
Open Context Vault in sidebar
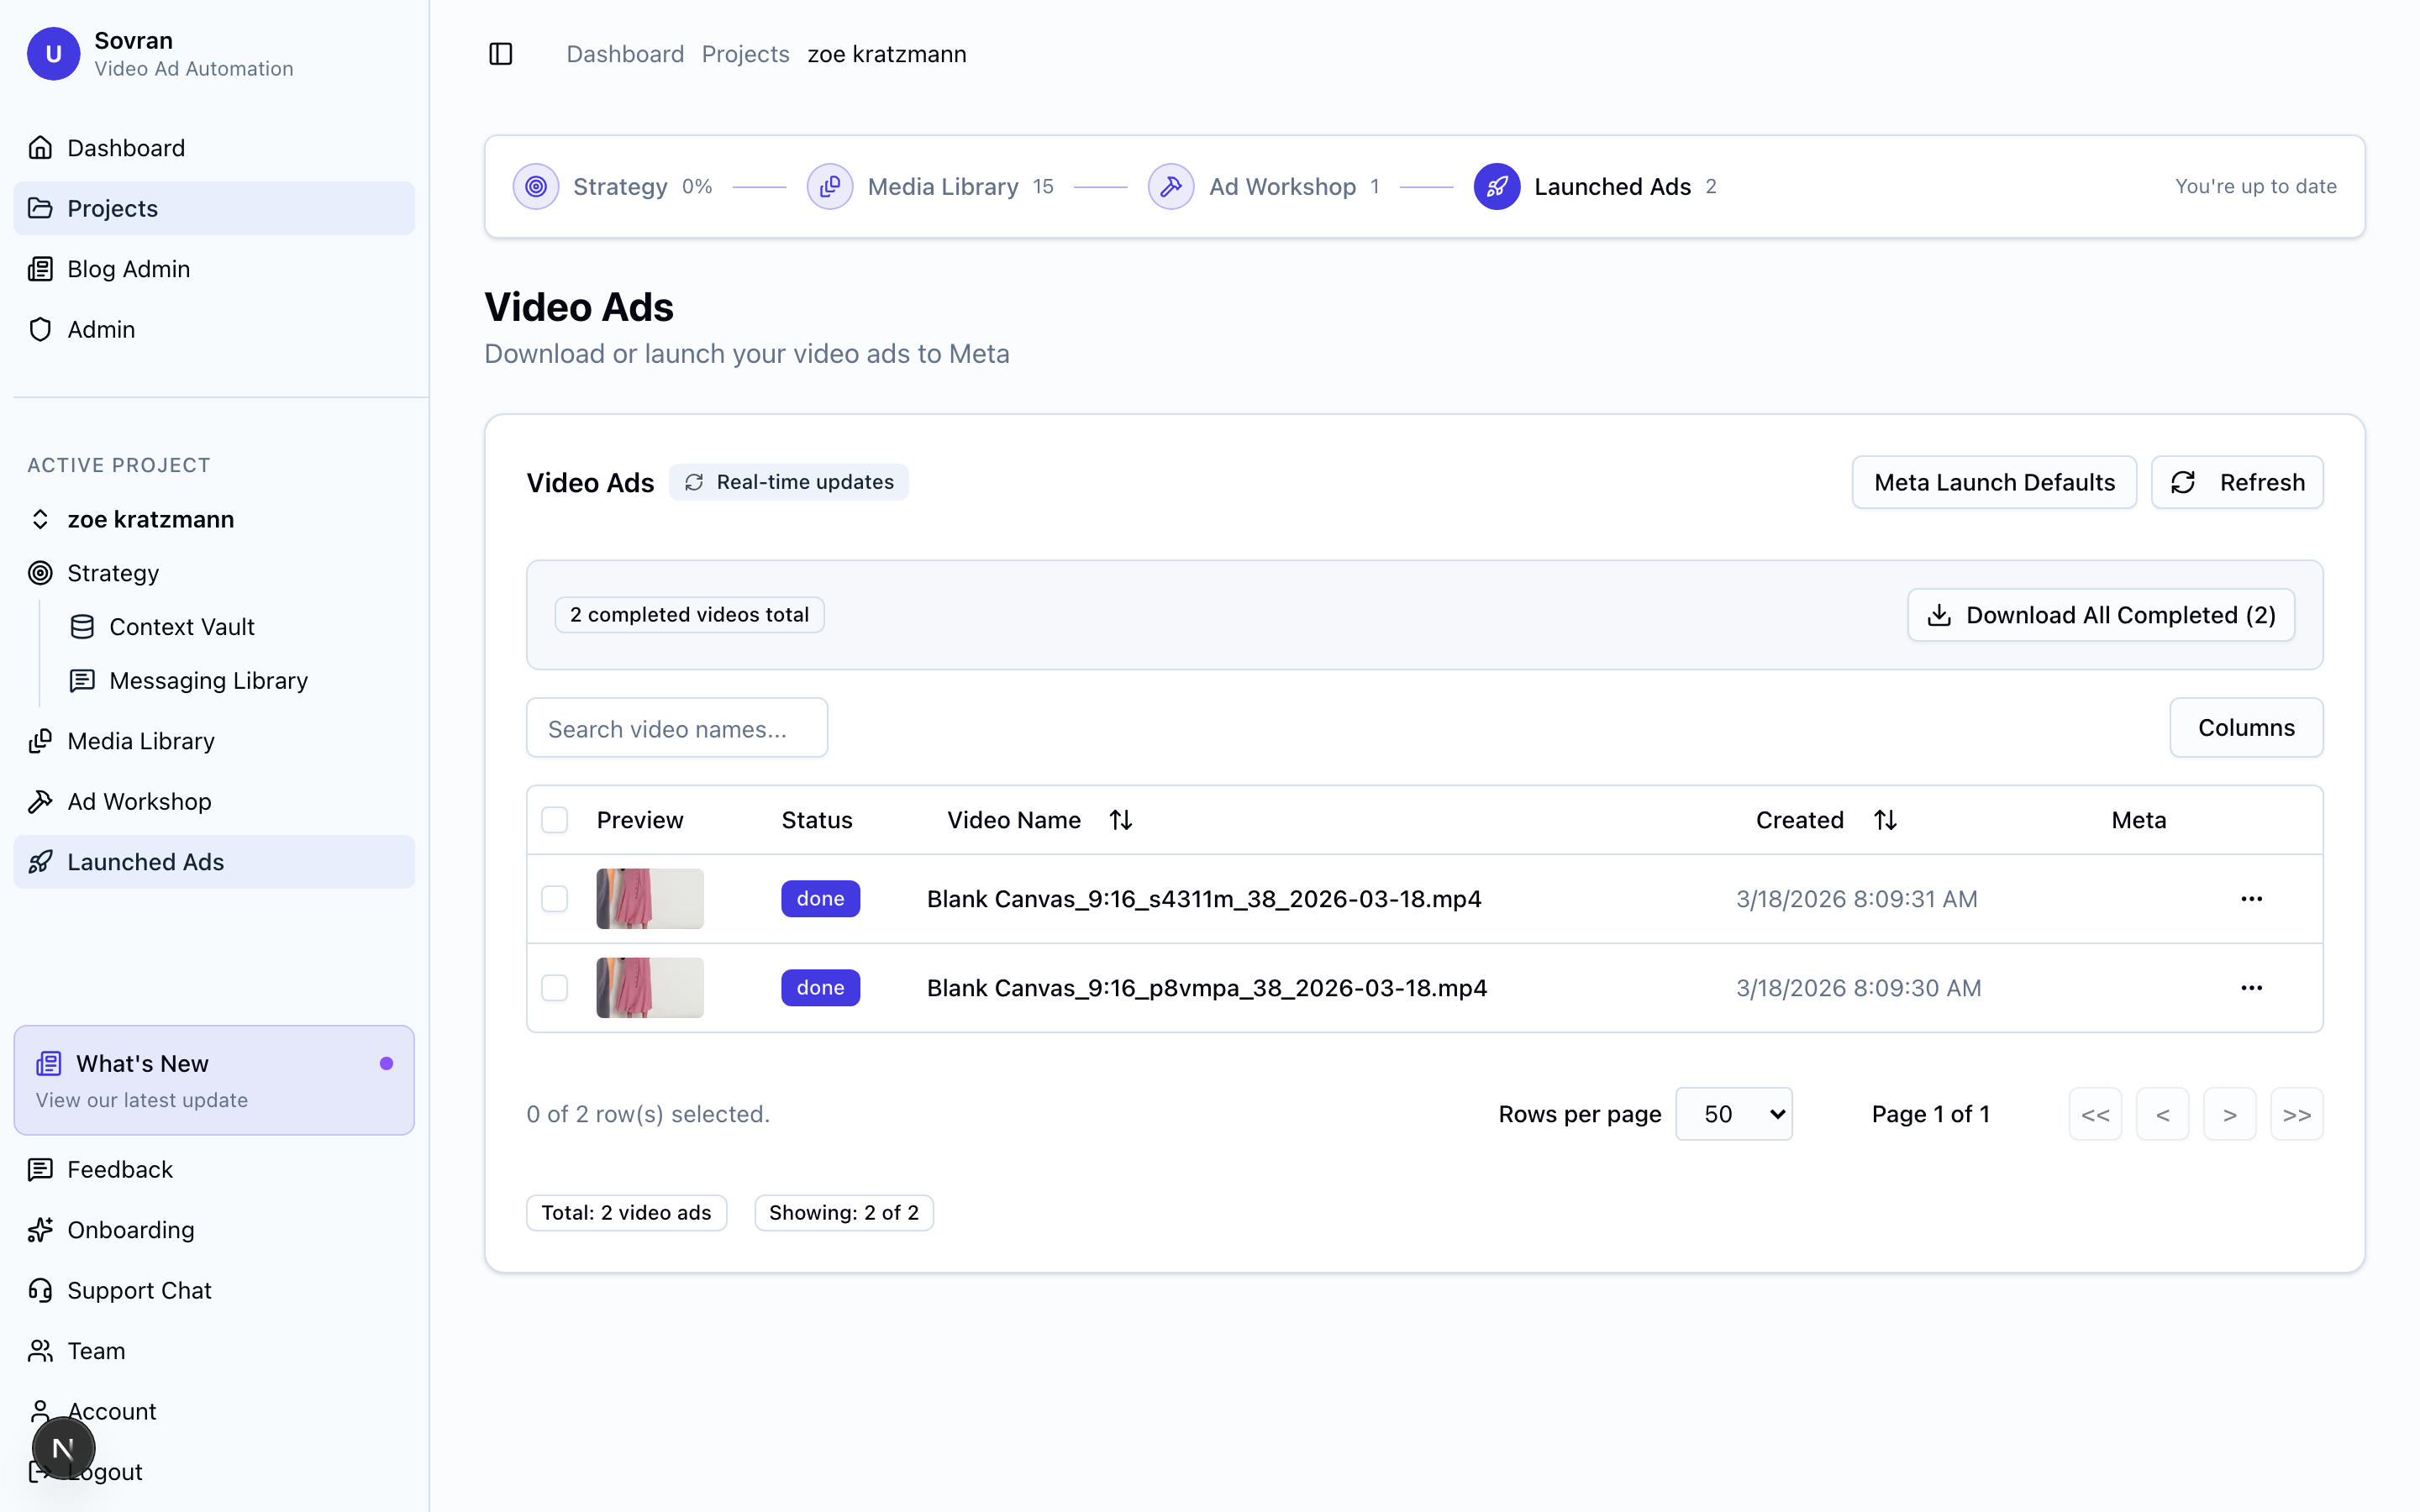click(181, 627)
